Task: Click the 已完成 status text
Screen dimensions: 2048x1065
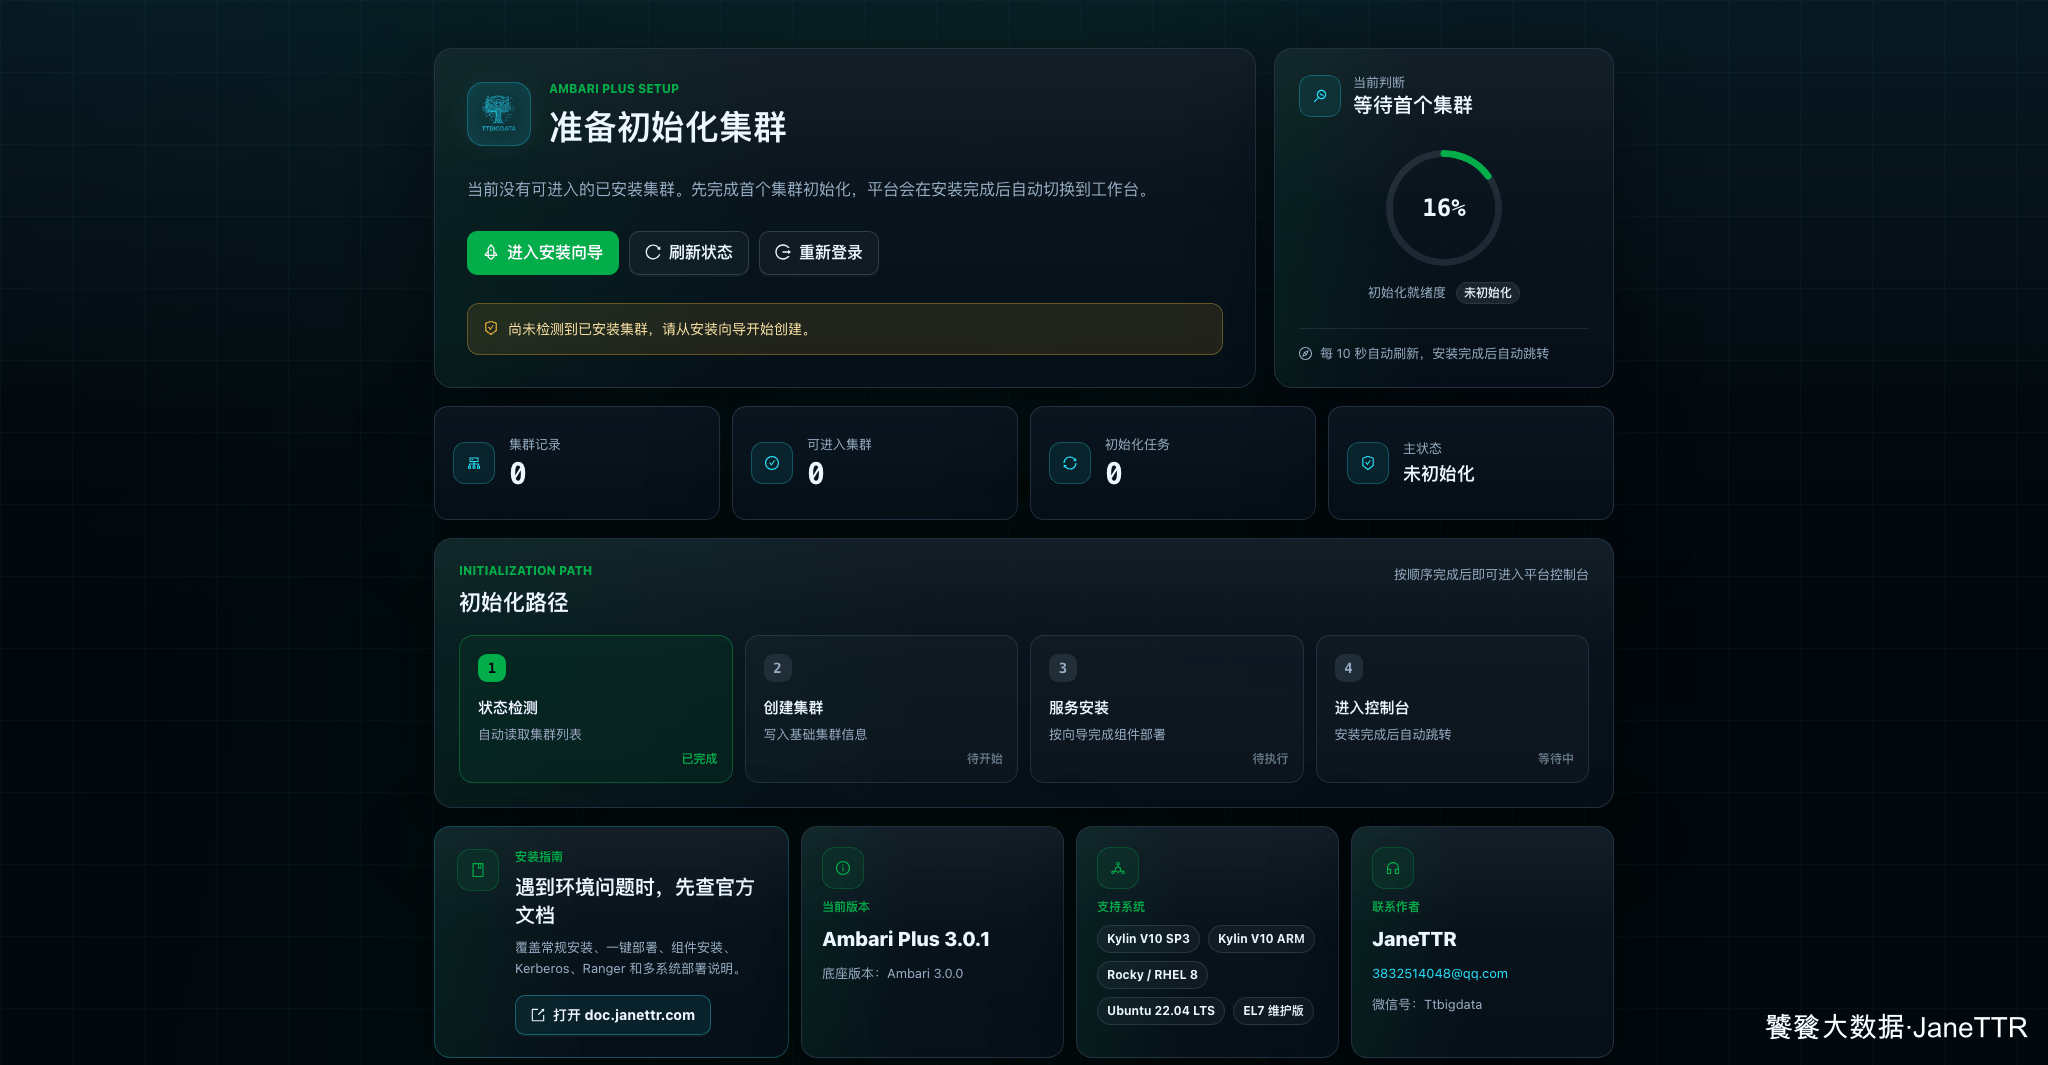Action: click(x=699, y=759)
